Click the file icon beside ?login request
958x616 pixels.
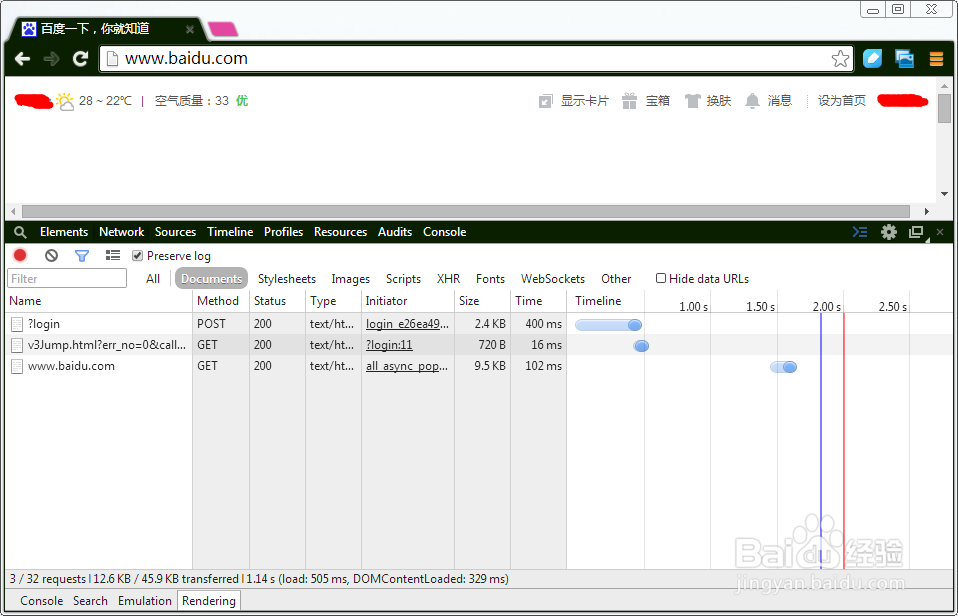pyautogui.click(x=17, y=324)
